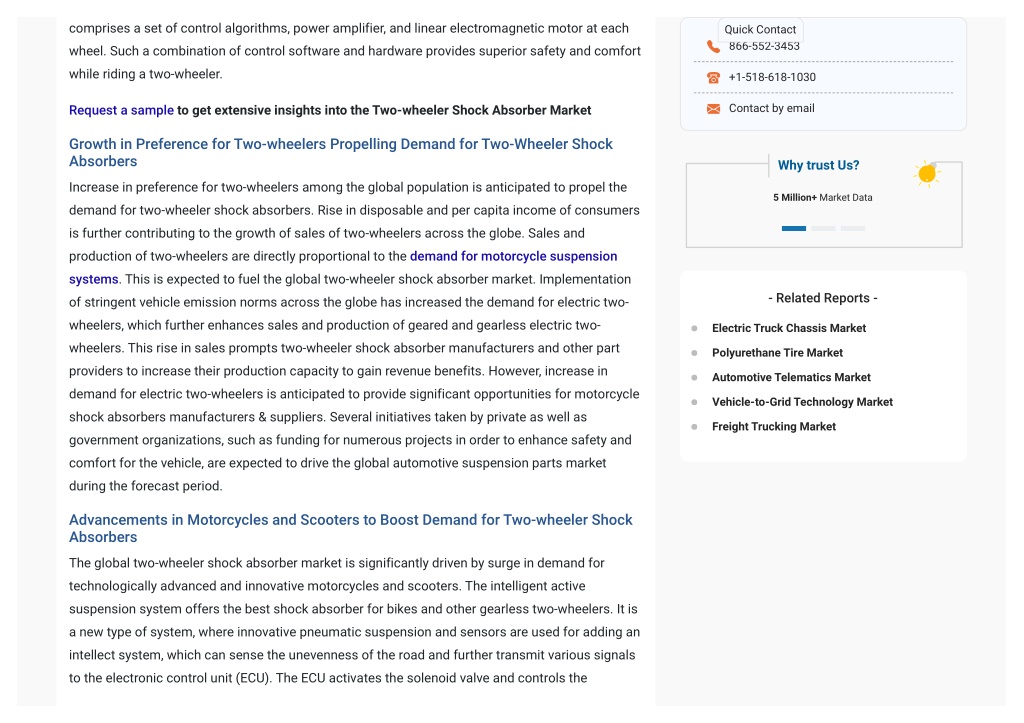Click phone number +1-518-618-1030

pos(772,77)
